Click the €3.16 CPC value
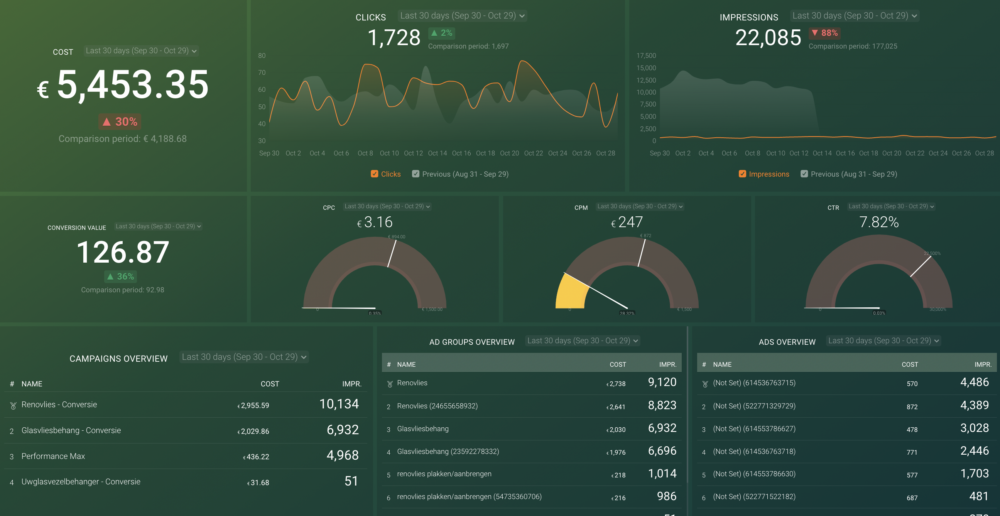 pyautogui.click(x=374, y=223)
